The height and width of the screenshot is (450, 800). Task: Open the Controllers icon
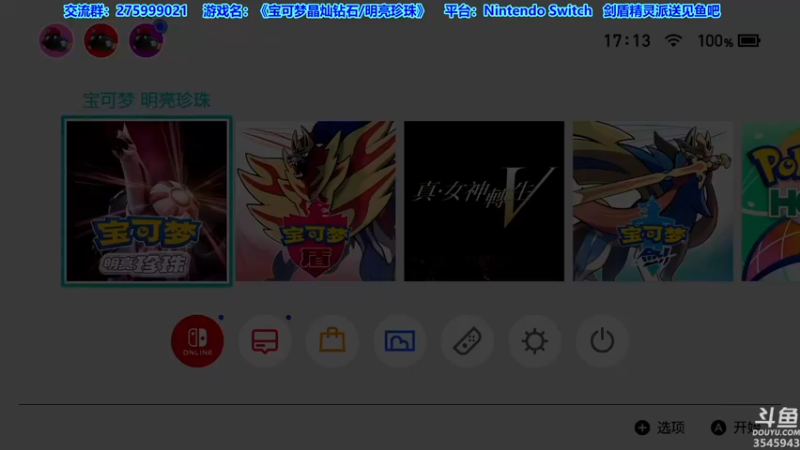coord(467,341)
